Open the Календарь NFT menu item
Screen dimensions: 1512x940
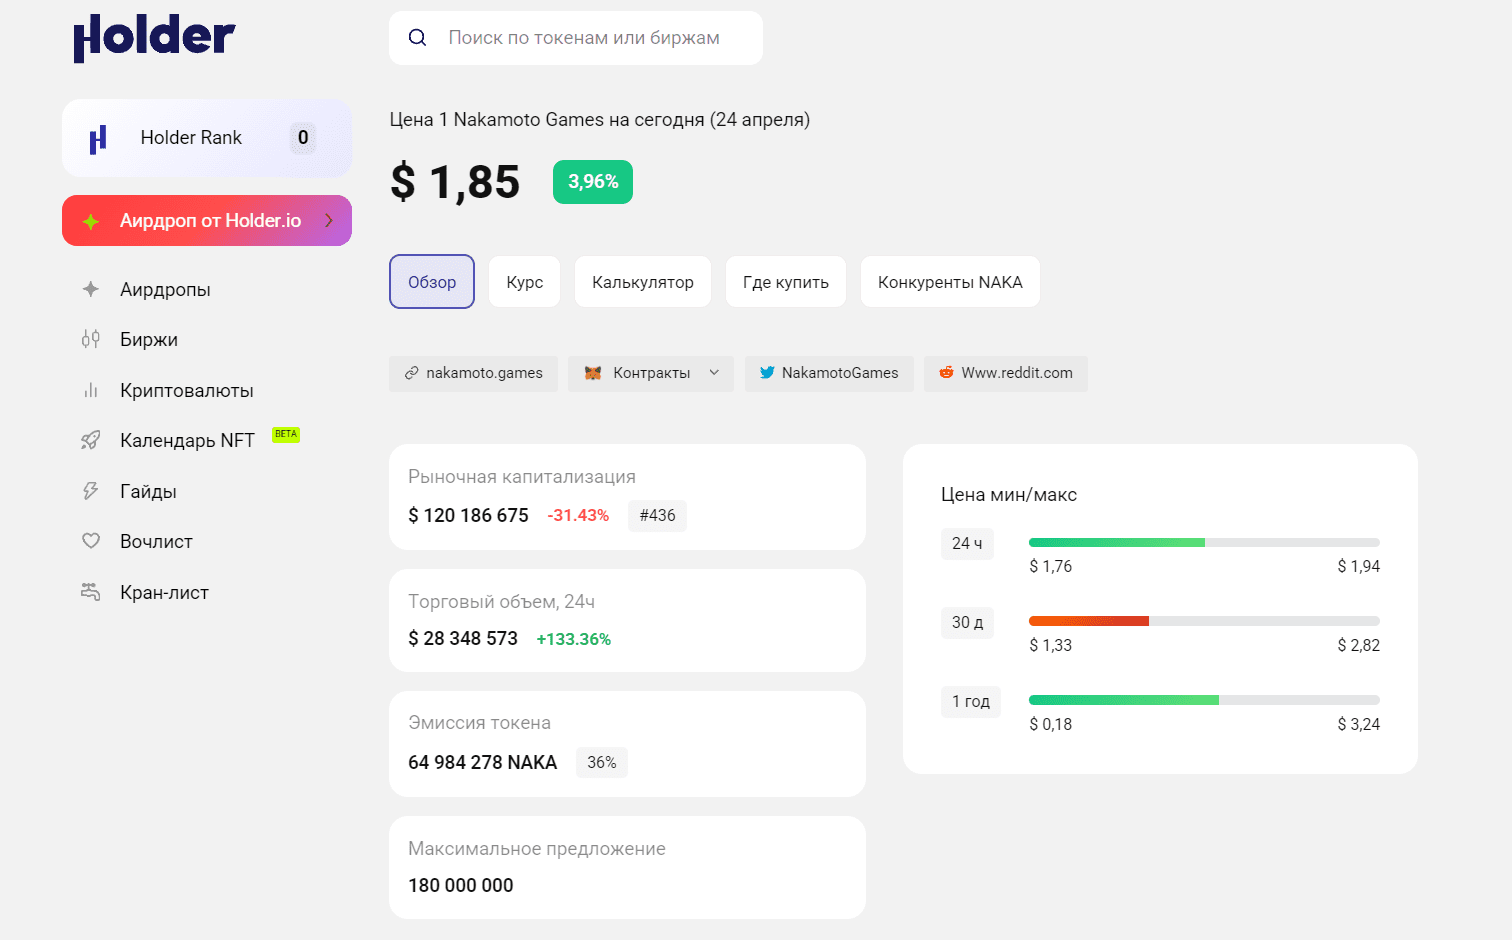coord(187,440)
